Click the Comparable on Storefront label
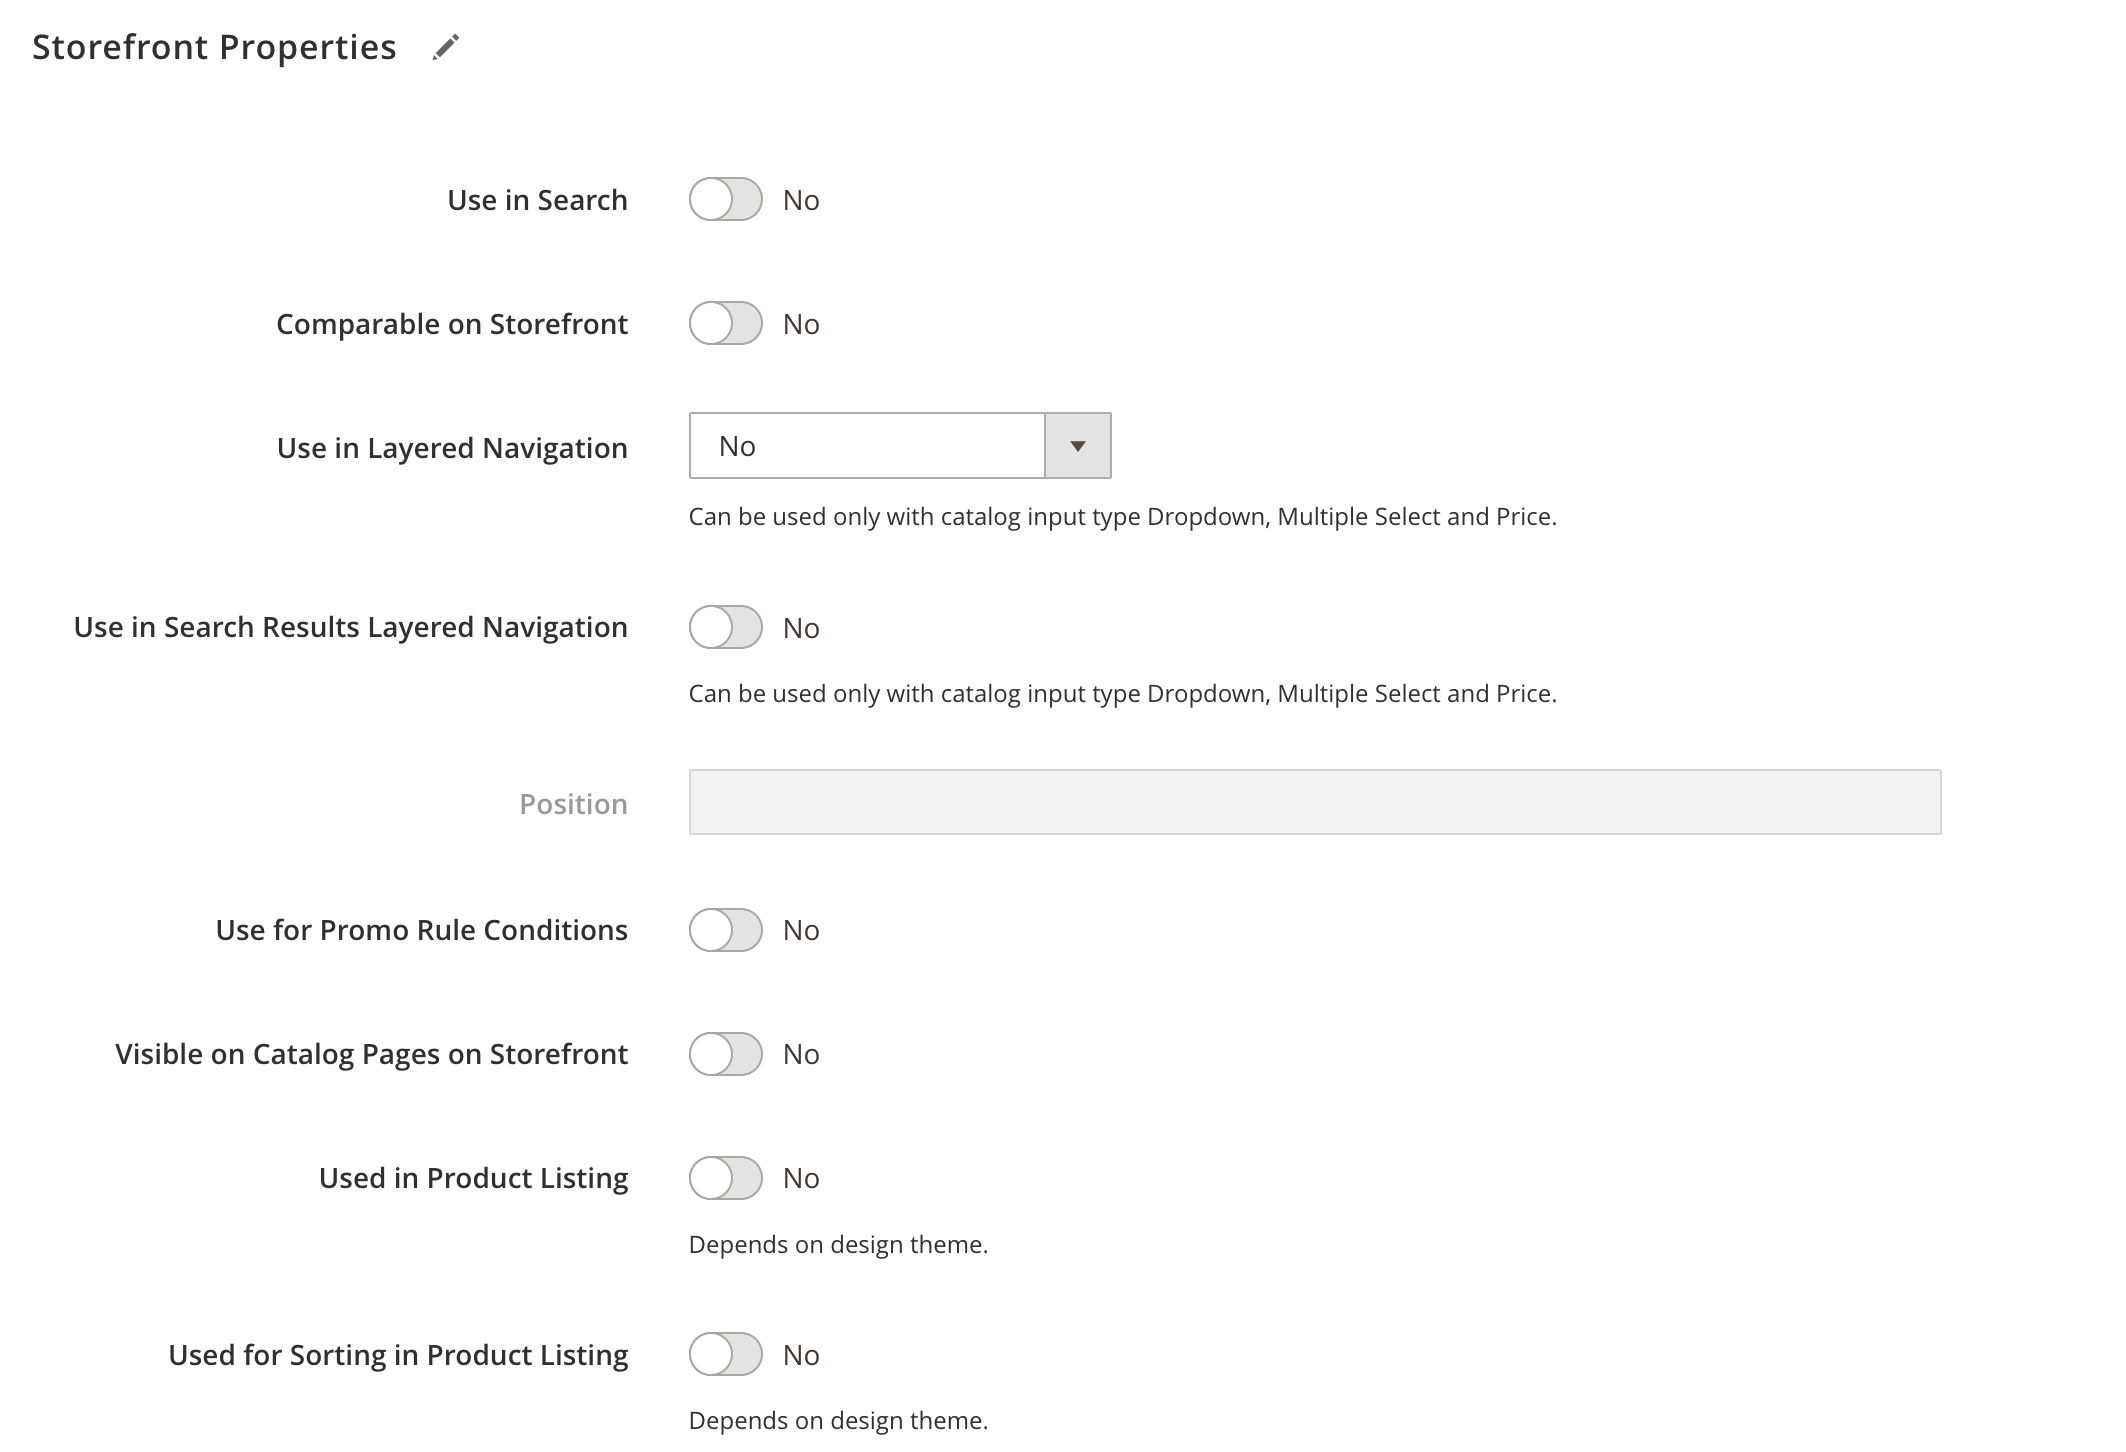Screen dimensions: 2126x1452 [x=452, y=324]
